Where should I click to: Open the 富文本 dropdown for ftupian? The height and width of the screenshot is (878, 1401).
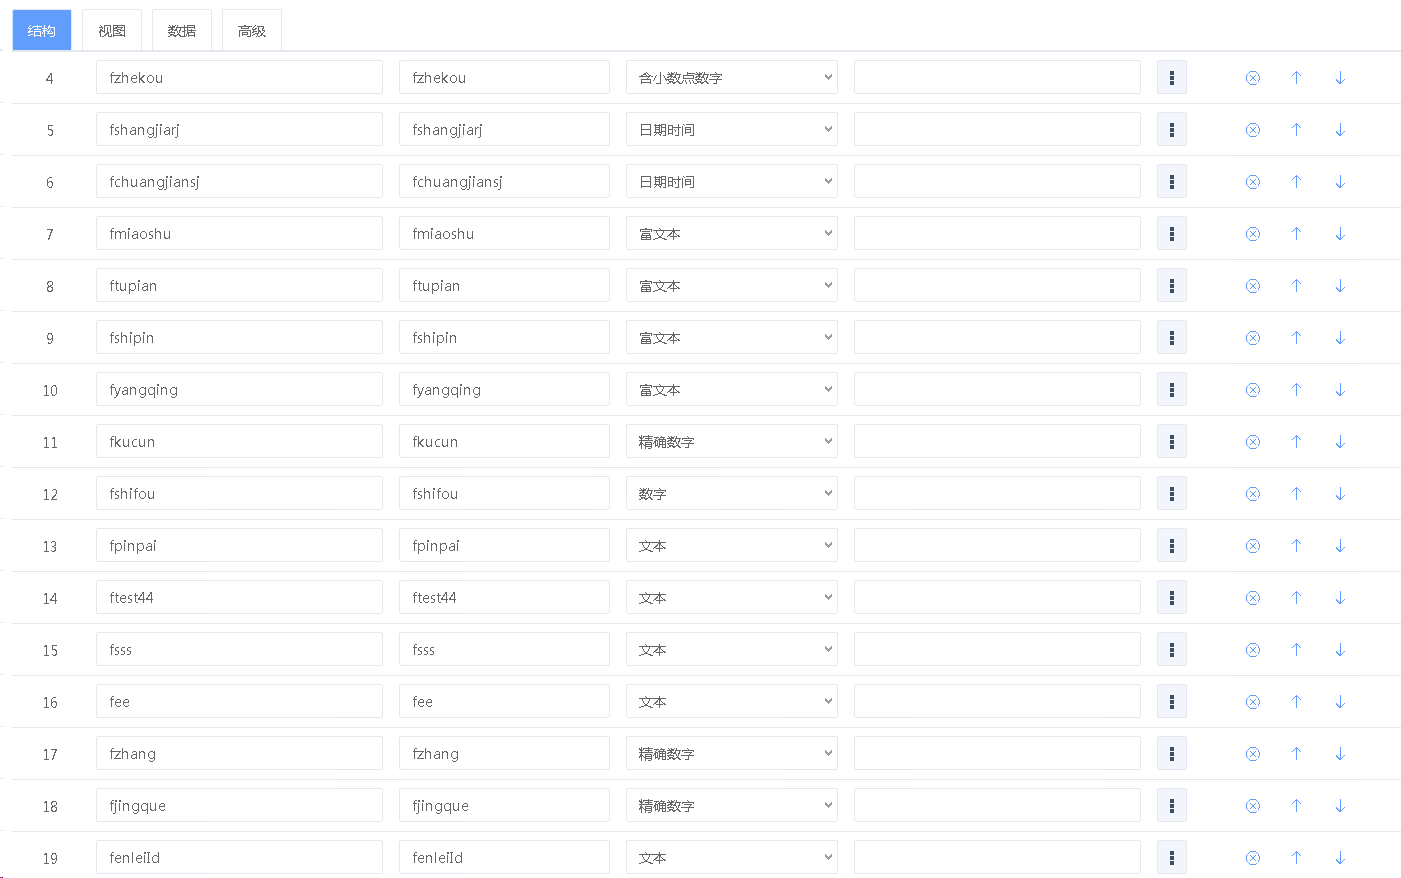tap(731, 286)
